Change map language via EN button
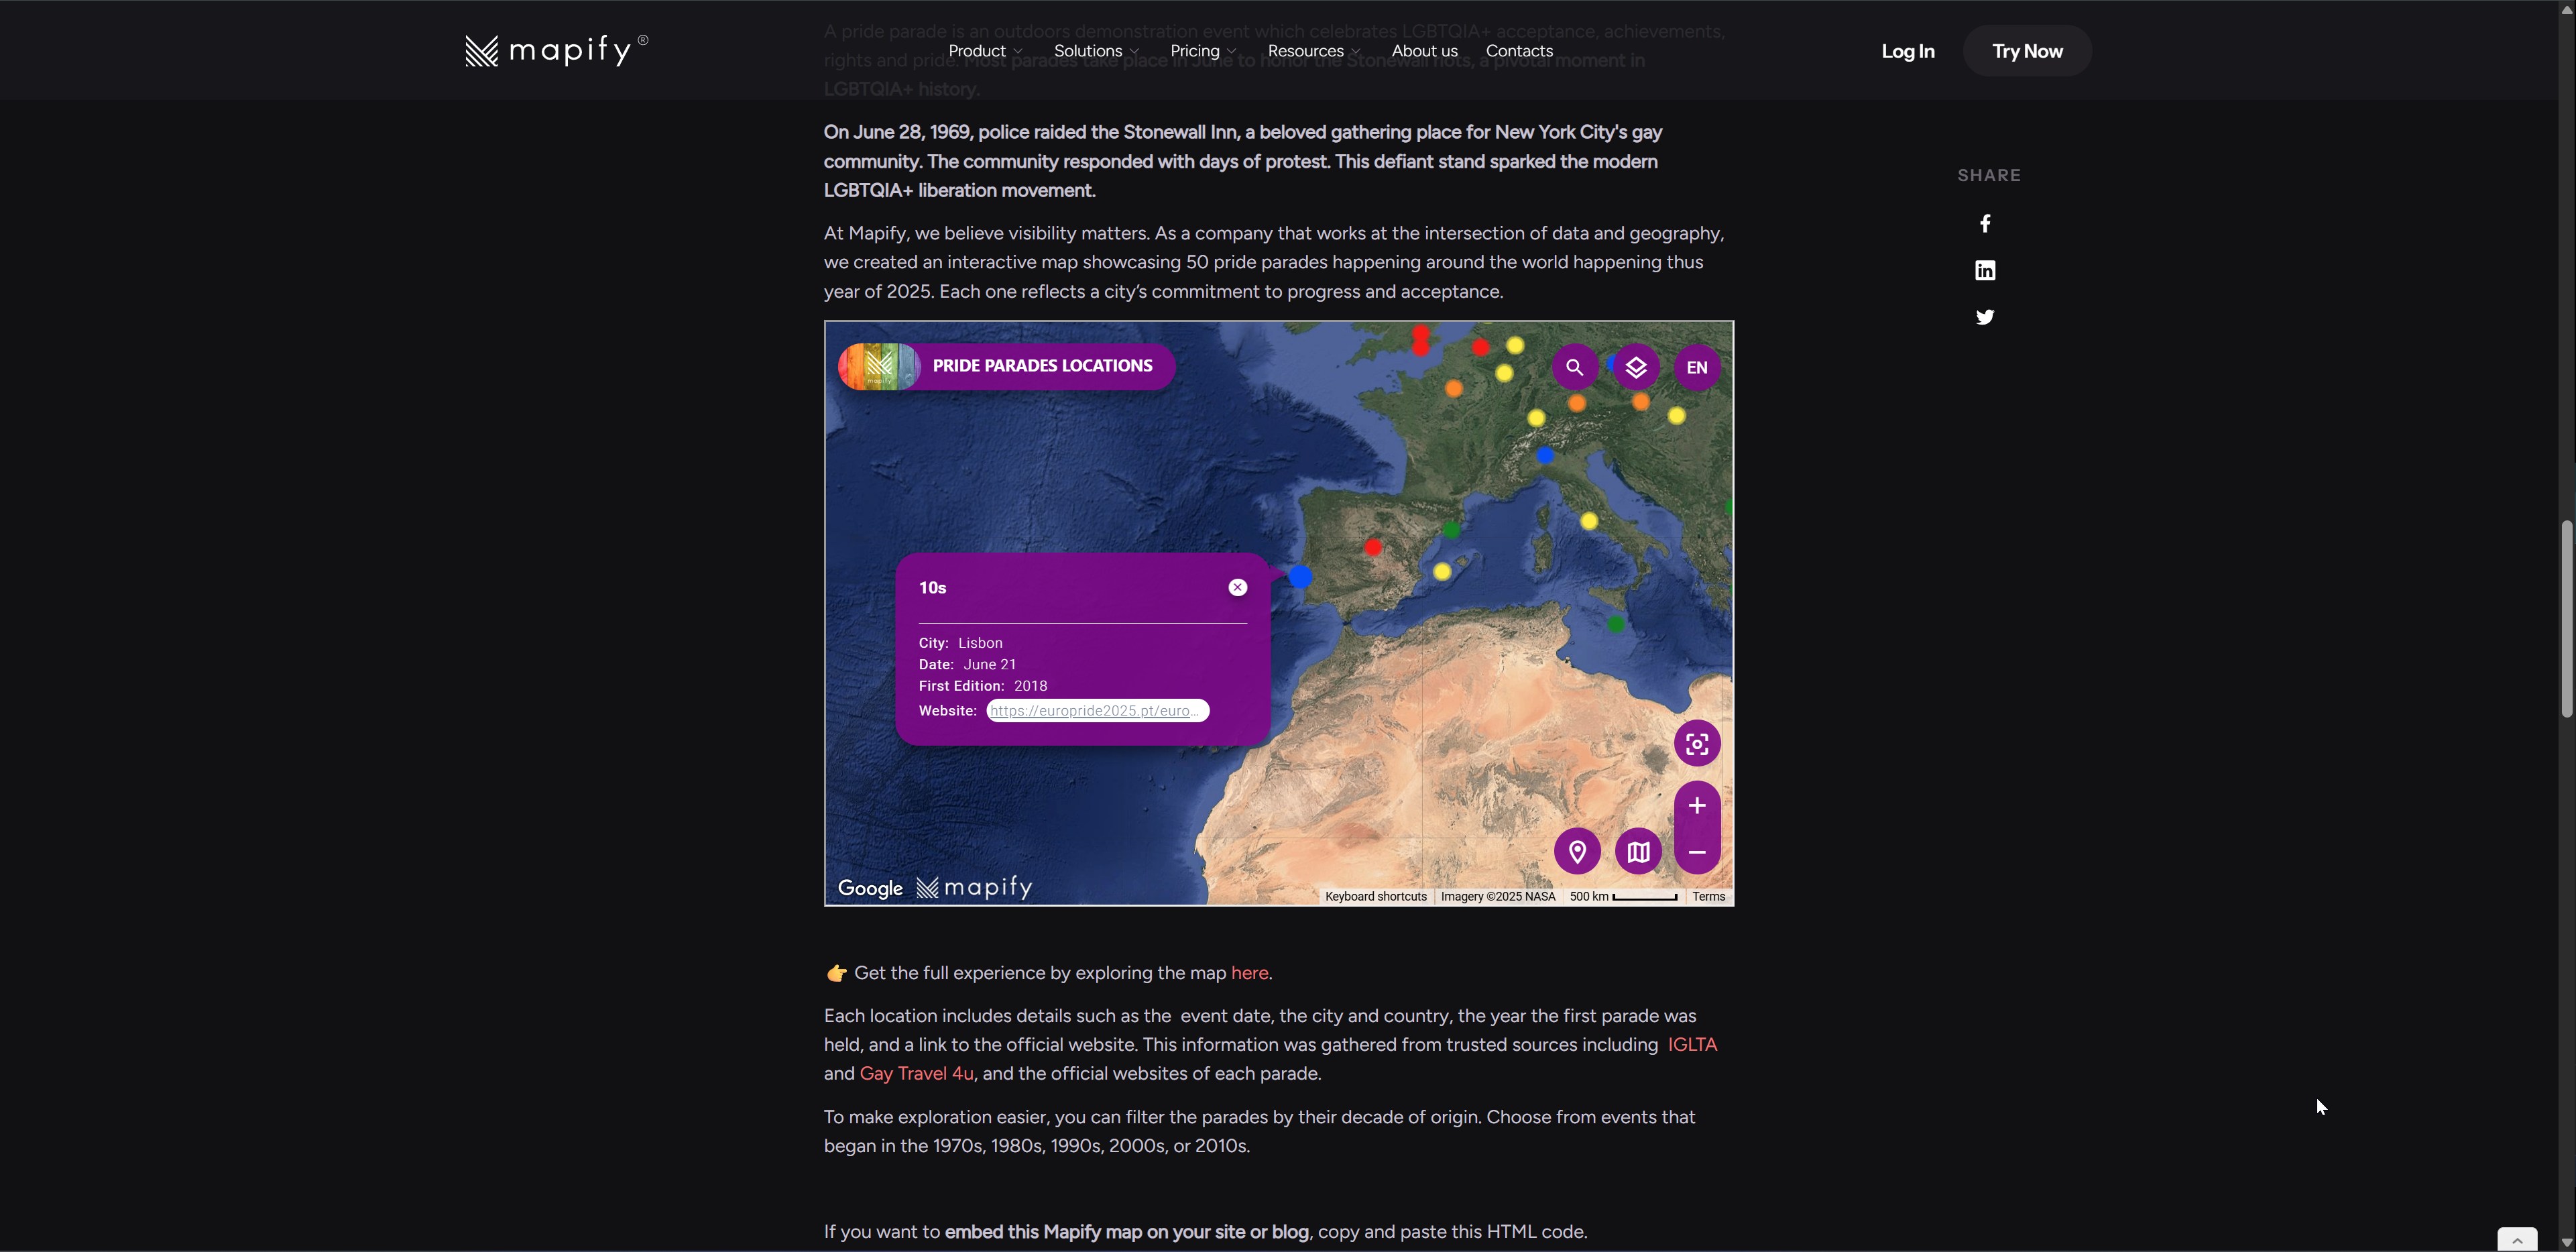This screenshot has height=1252, width=2576. 1697,367
